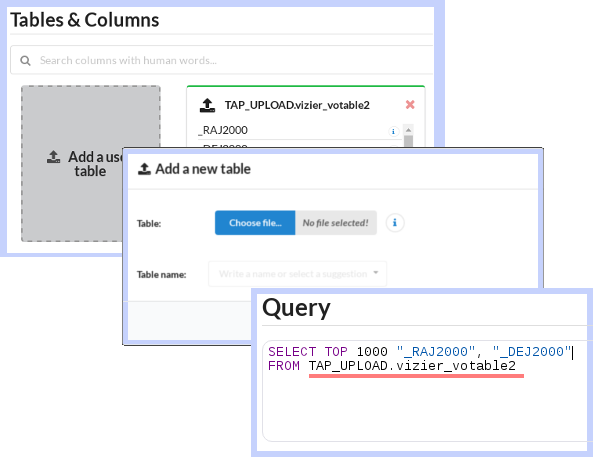Click upload icon in Add a user table
Screen dimensions: 600x463
click(54, 157)
